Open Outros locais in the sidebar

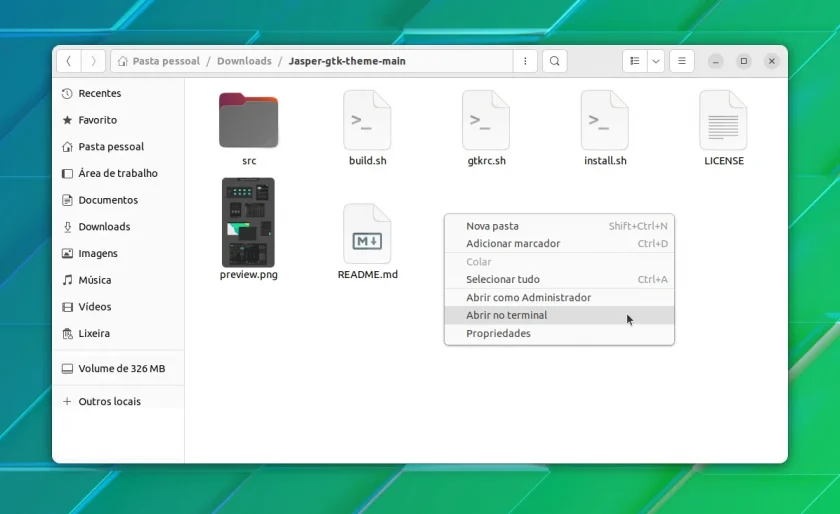(x=118, y=401)
